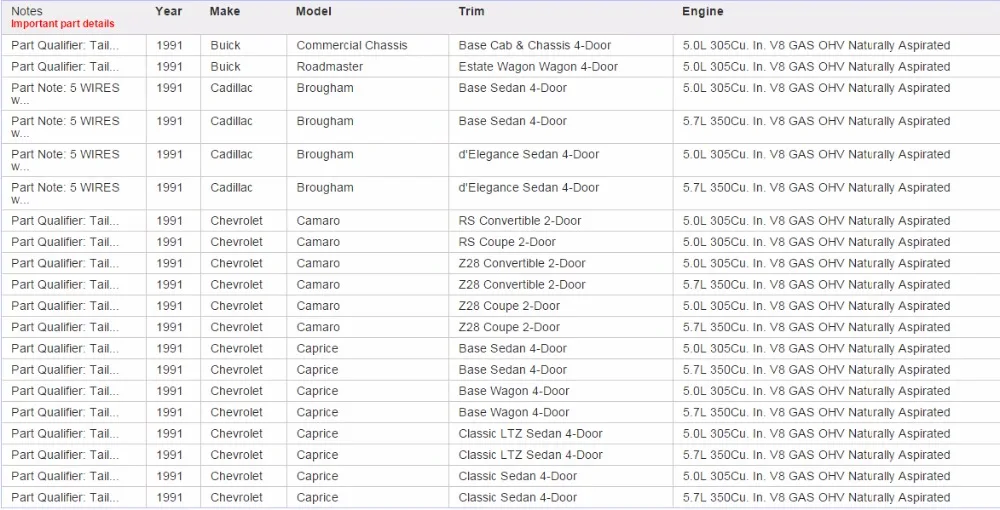
Task: Click the Trim column header
Action: pos(471,11)
